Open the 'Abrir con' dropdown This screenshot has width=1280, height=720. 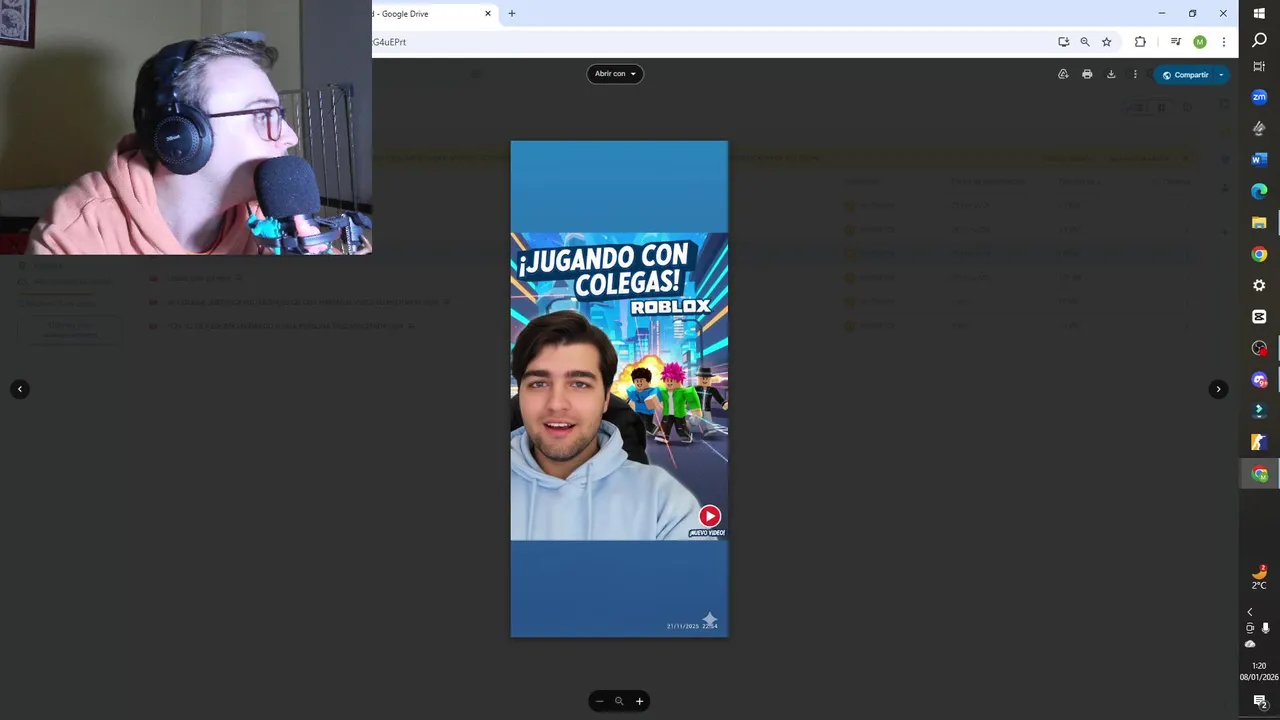click(615, 74)
